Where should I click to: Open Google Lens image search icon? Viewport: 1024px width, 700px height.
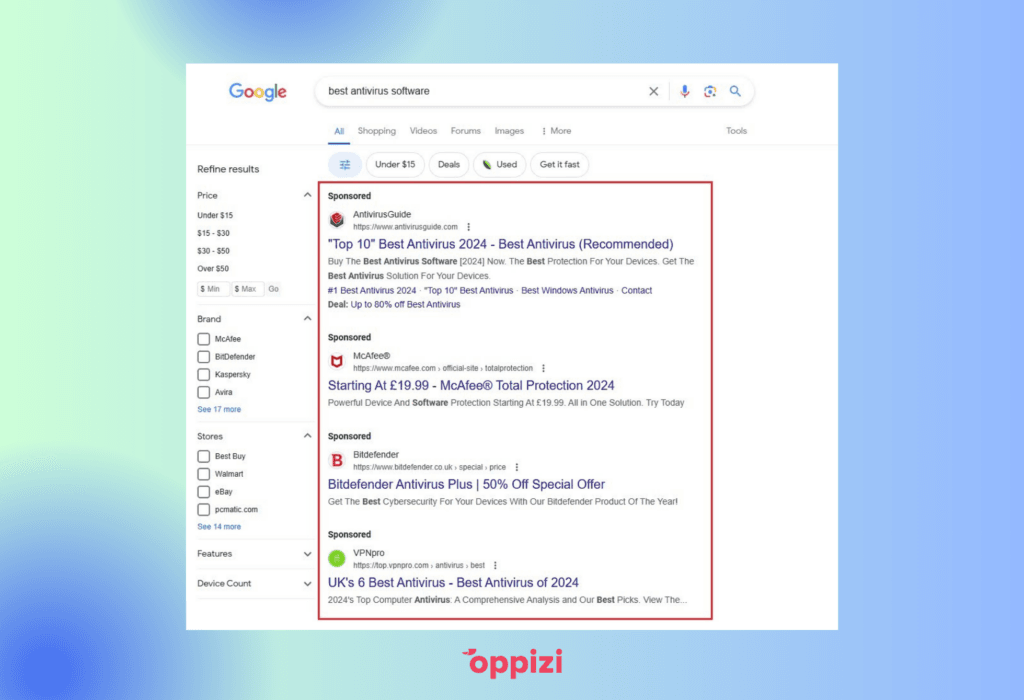pyautogui.click(x=710, y=91)
